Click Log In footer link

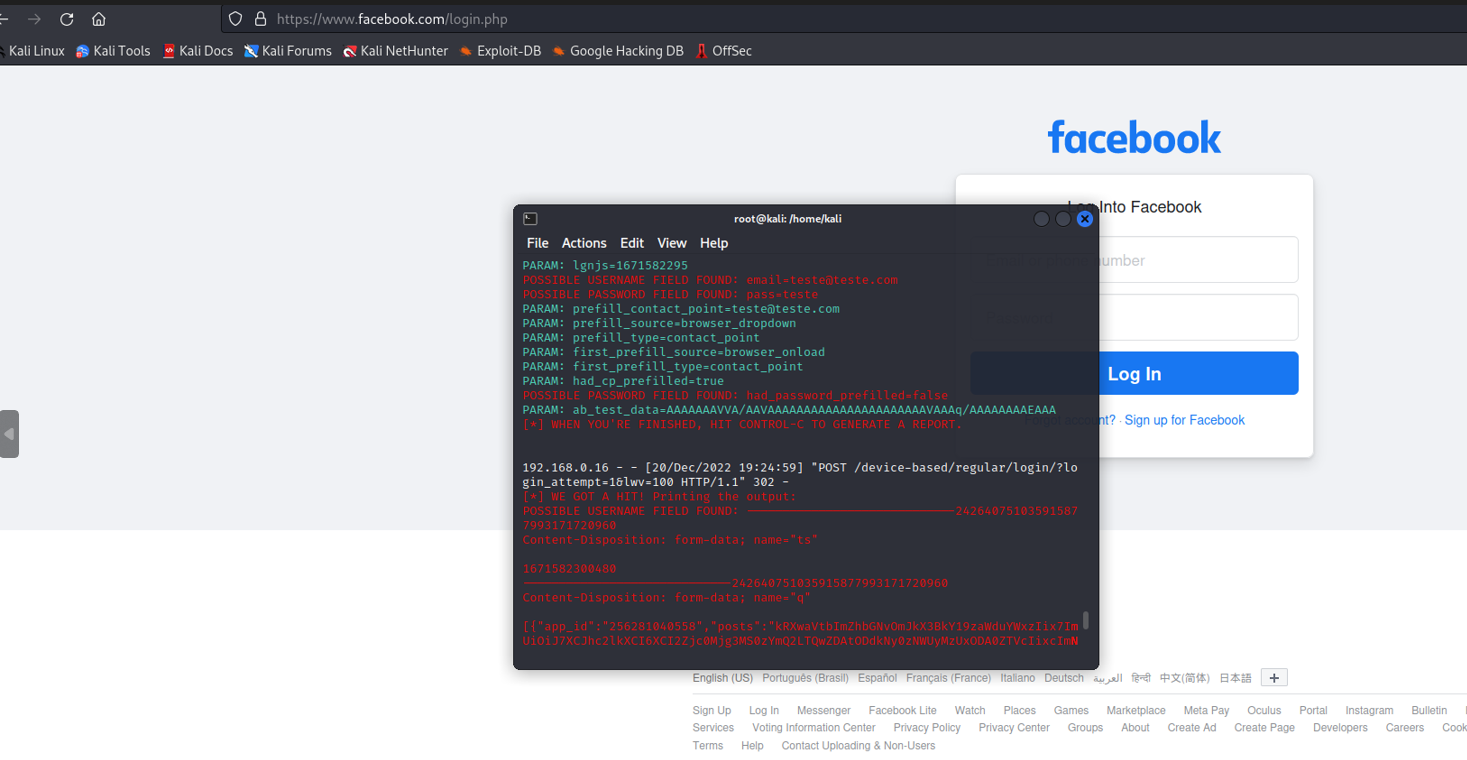(764, 711)
